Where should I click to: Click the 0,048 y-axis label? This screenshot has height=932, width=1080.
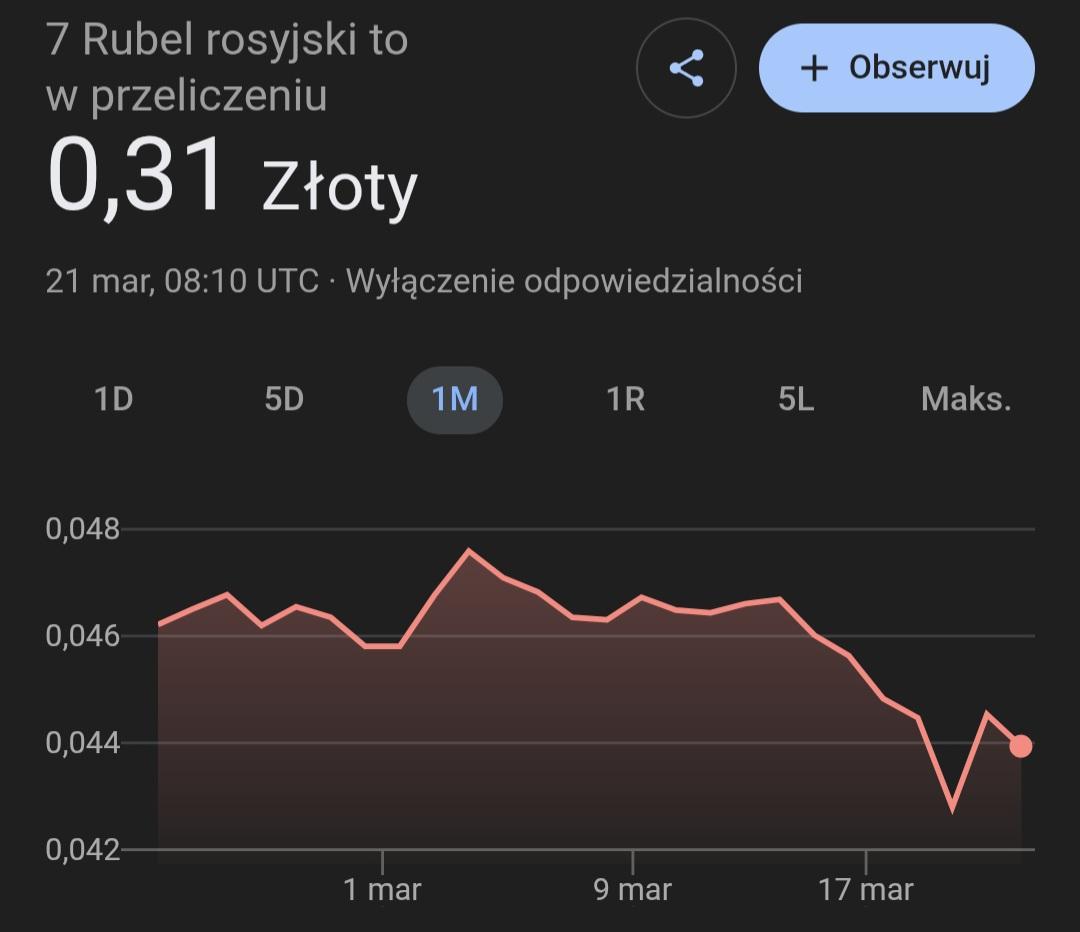83,529
